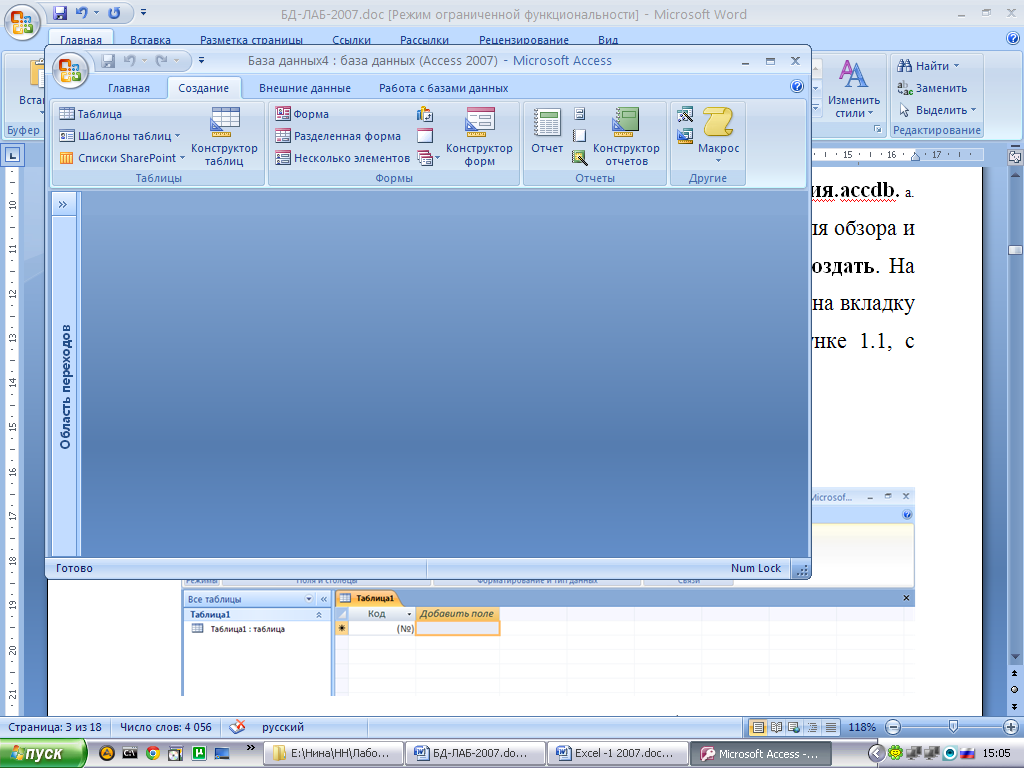Open Excel -1 2007.doc taskbar item
This screenshot has width=1024, height=768.
pyautogui.click(x=617, y=754)
